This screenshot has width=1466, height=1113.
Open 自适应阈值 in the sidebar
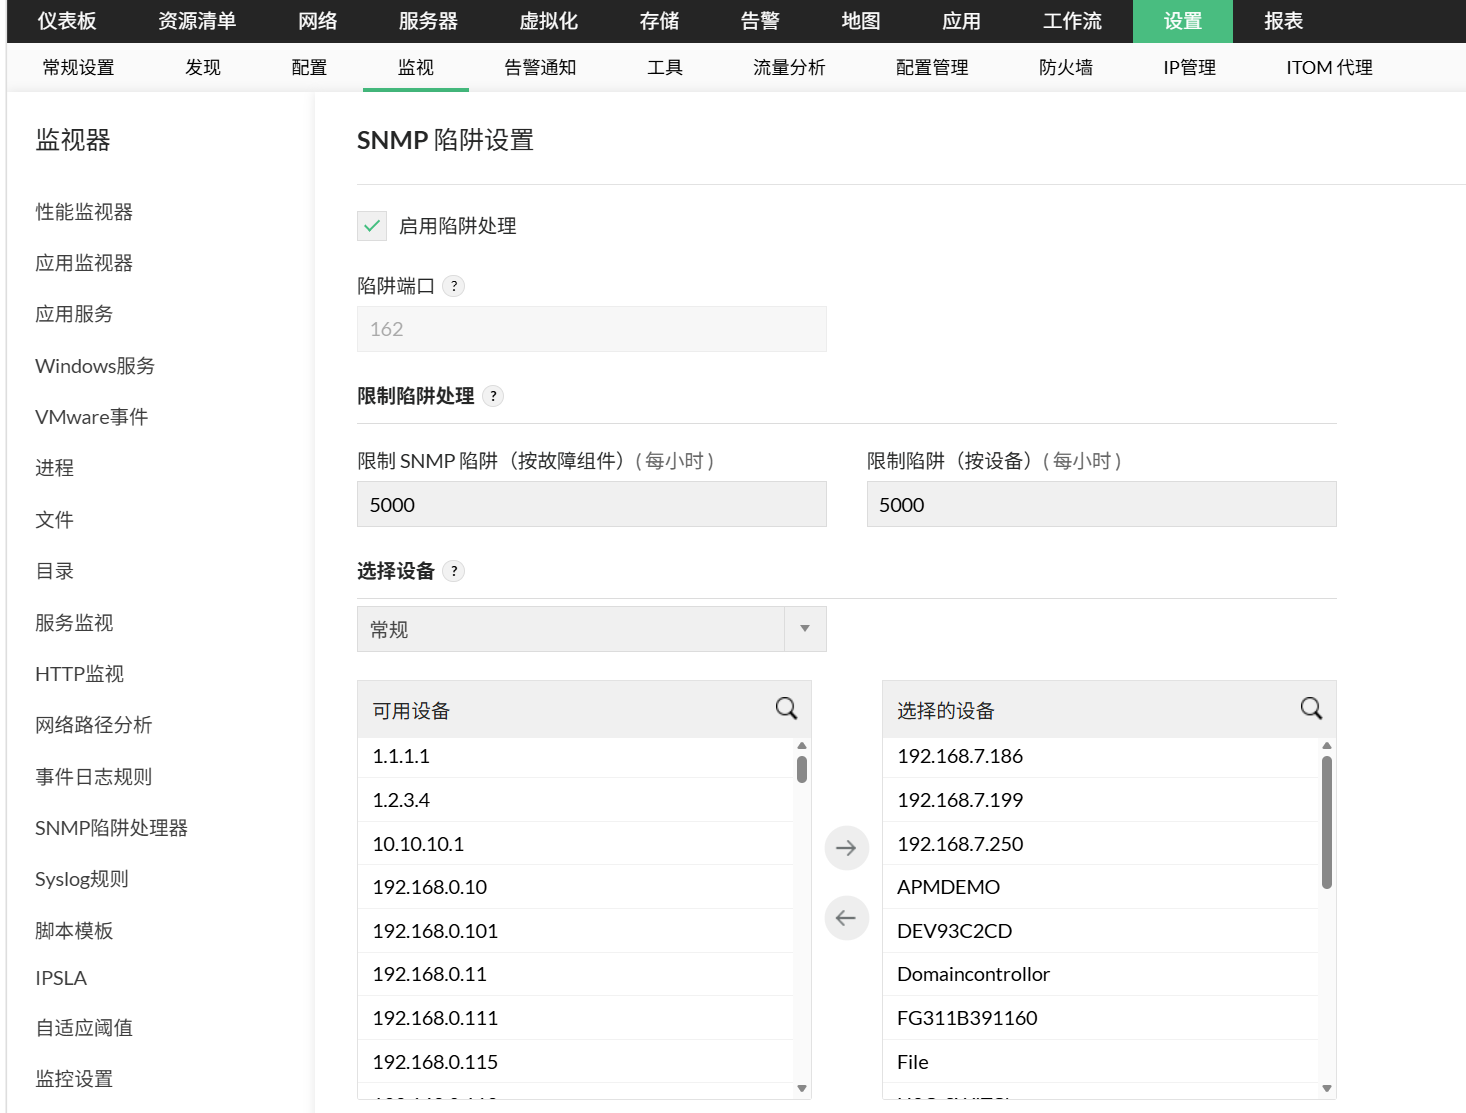click(84, 1028)
